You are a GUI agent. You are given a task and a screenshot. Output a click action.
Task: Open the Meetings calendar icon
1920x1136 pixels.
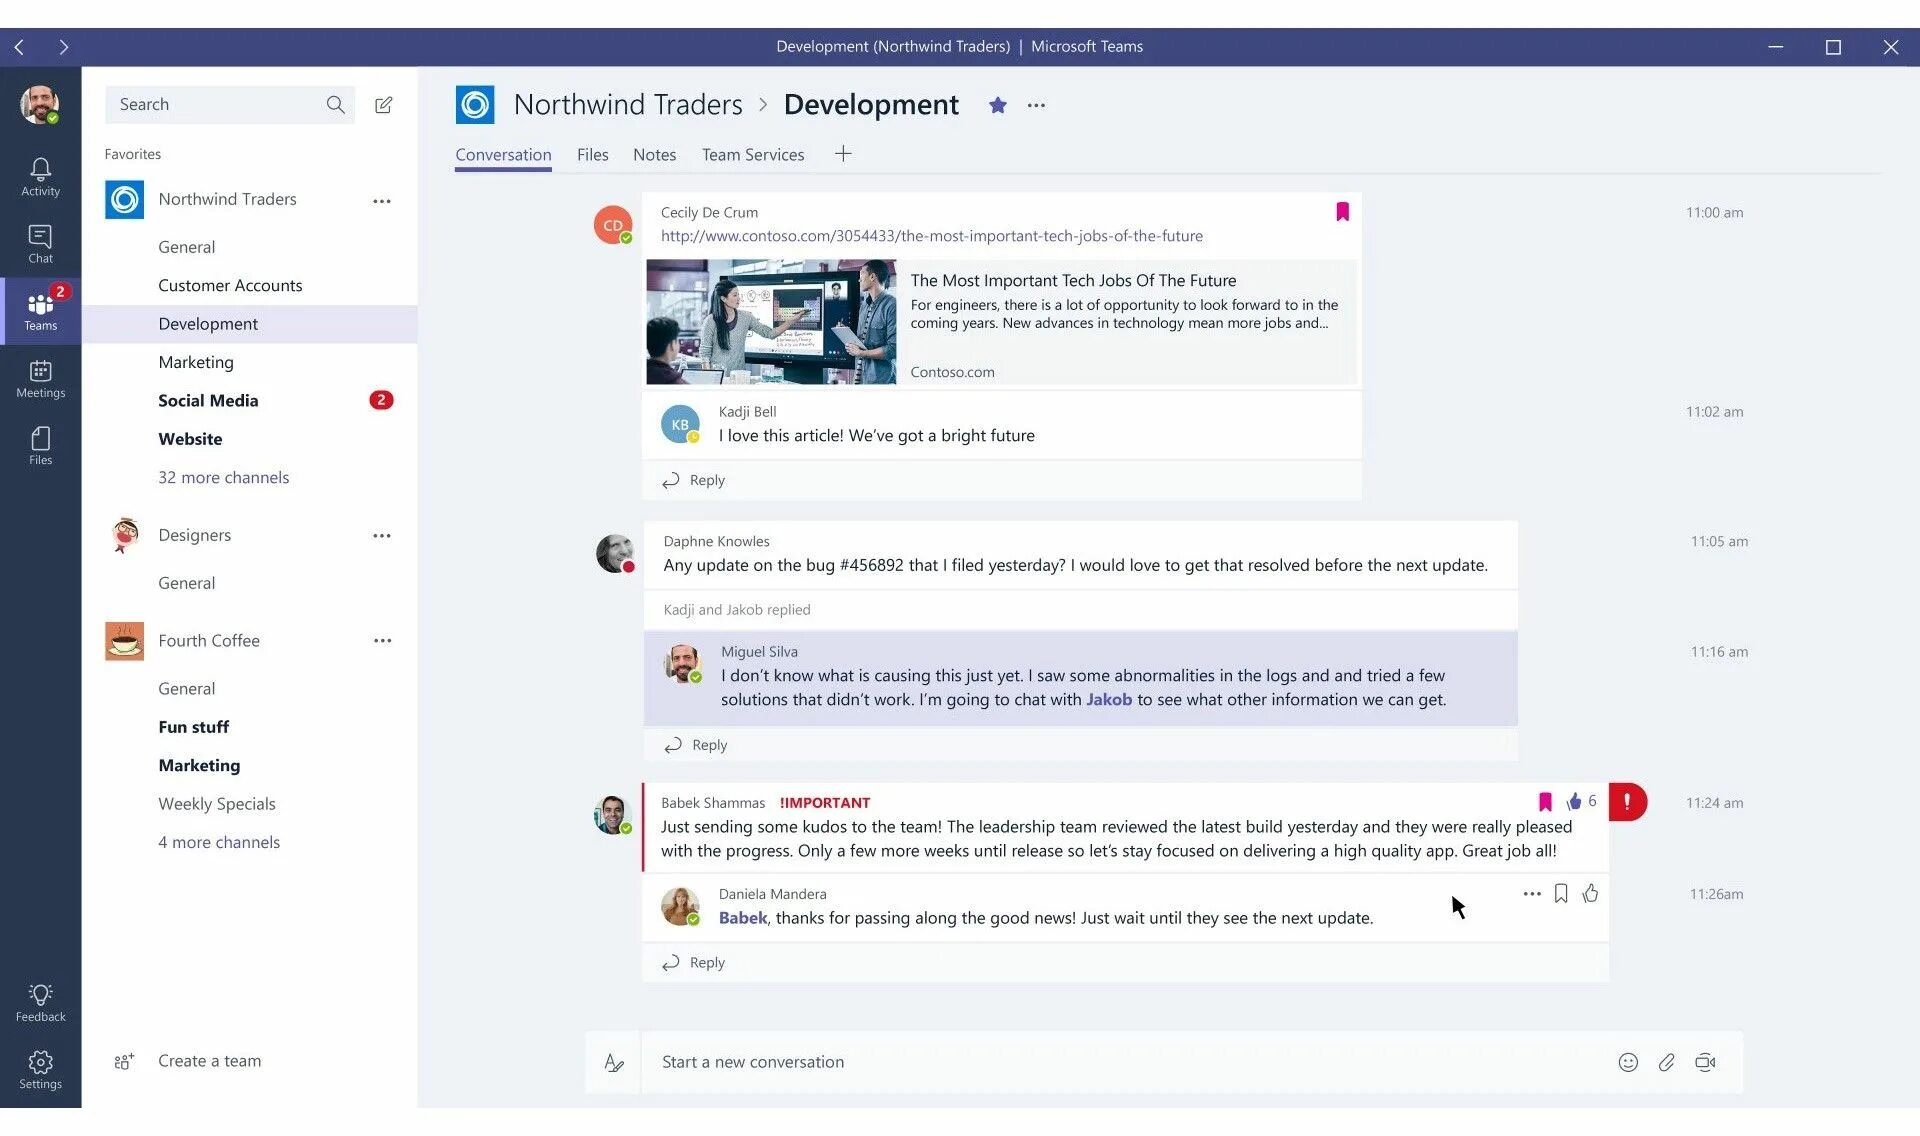pyautogui.click(x=40, y=379)
